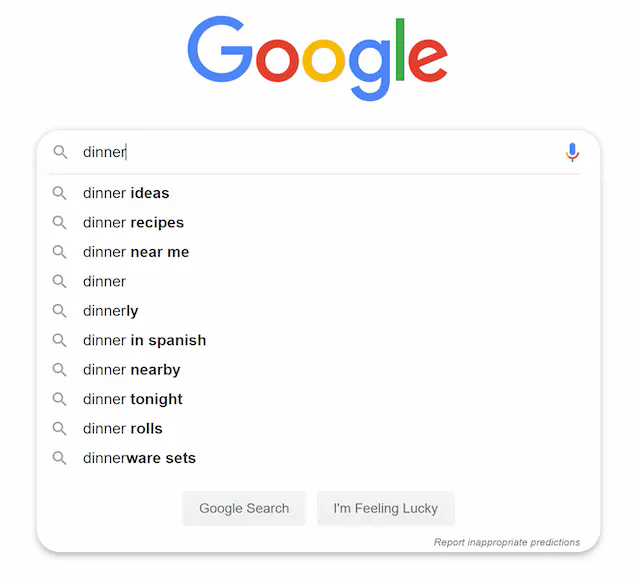Select the "dinner ideas" suggestion
The image size is (640, 579).
click(x=126, y=193)
